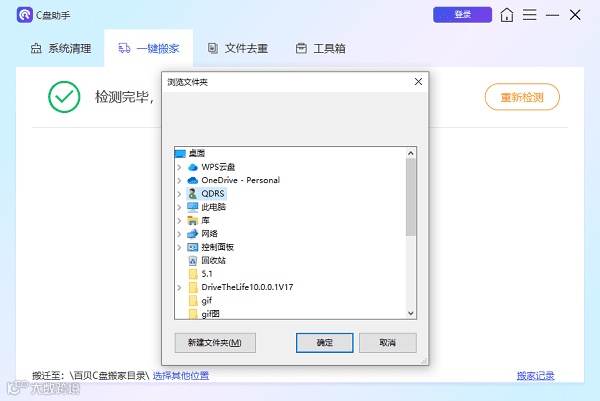This screenshot has height=401, width=600.
Task: Select the 桌面 desktop icon in tree
Action: click(180, 153)
